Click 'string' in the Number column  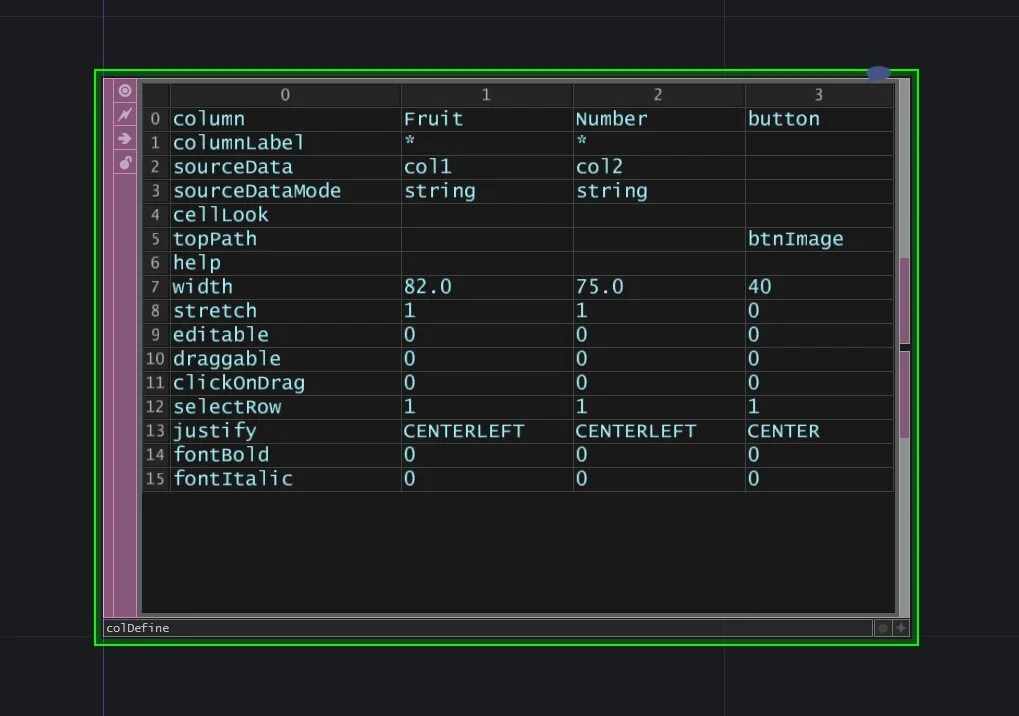click(x=658, y=191)
